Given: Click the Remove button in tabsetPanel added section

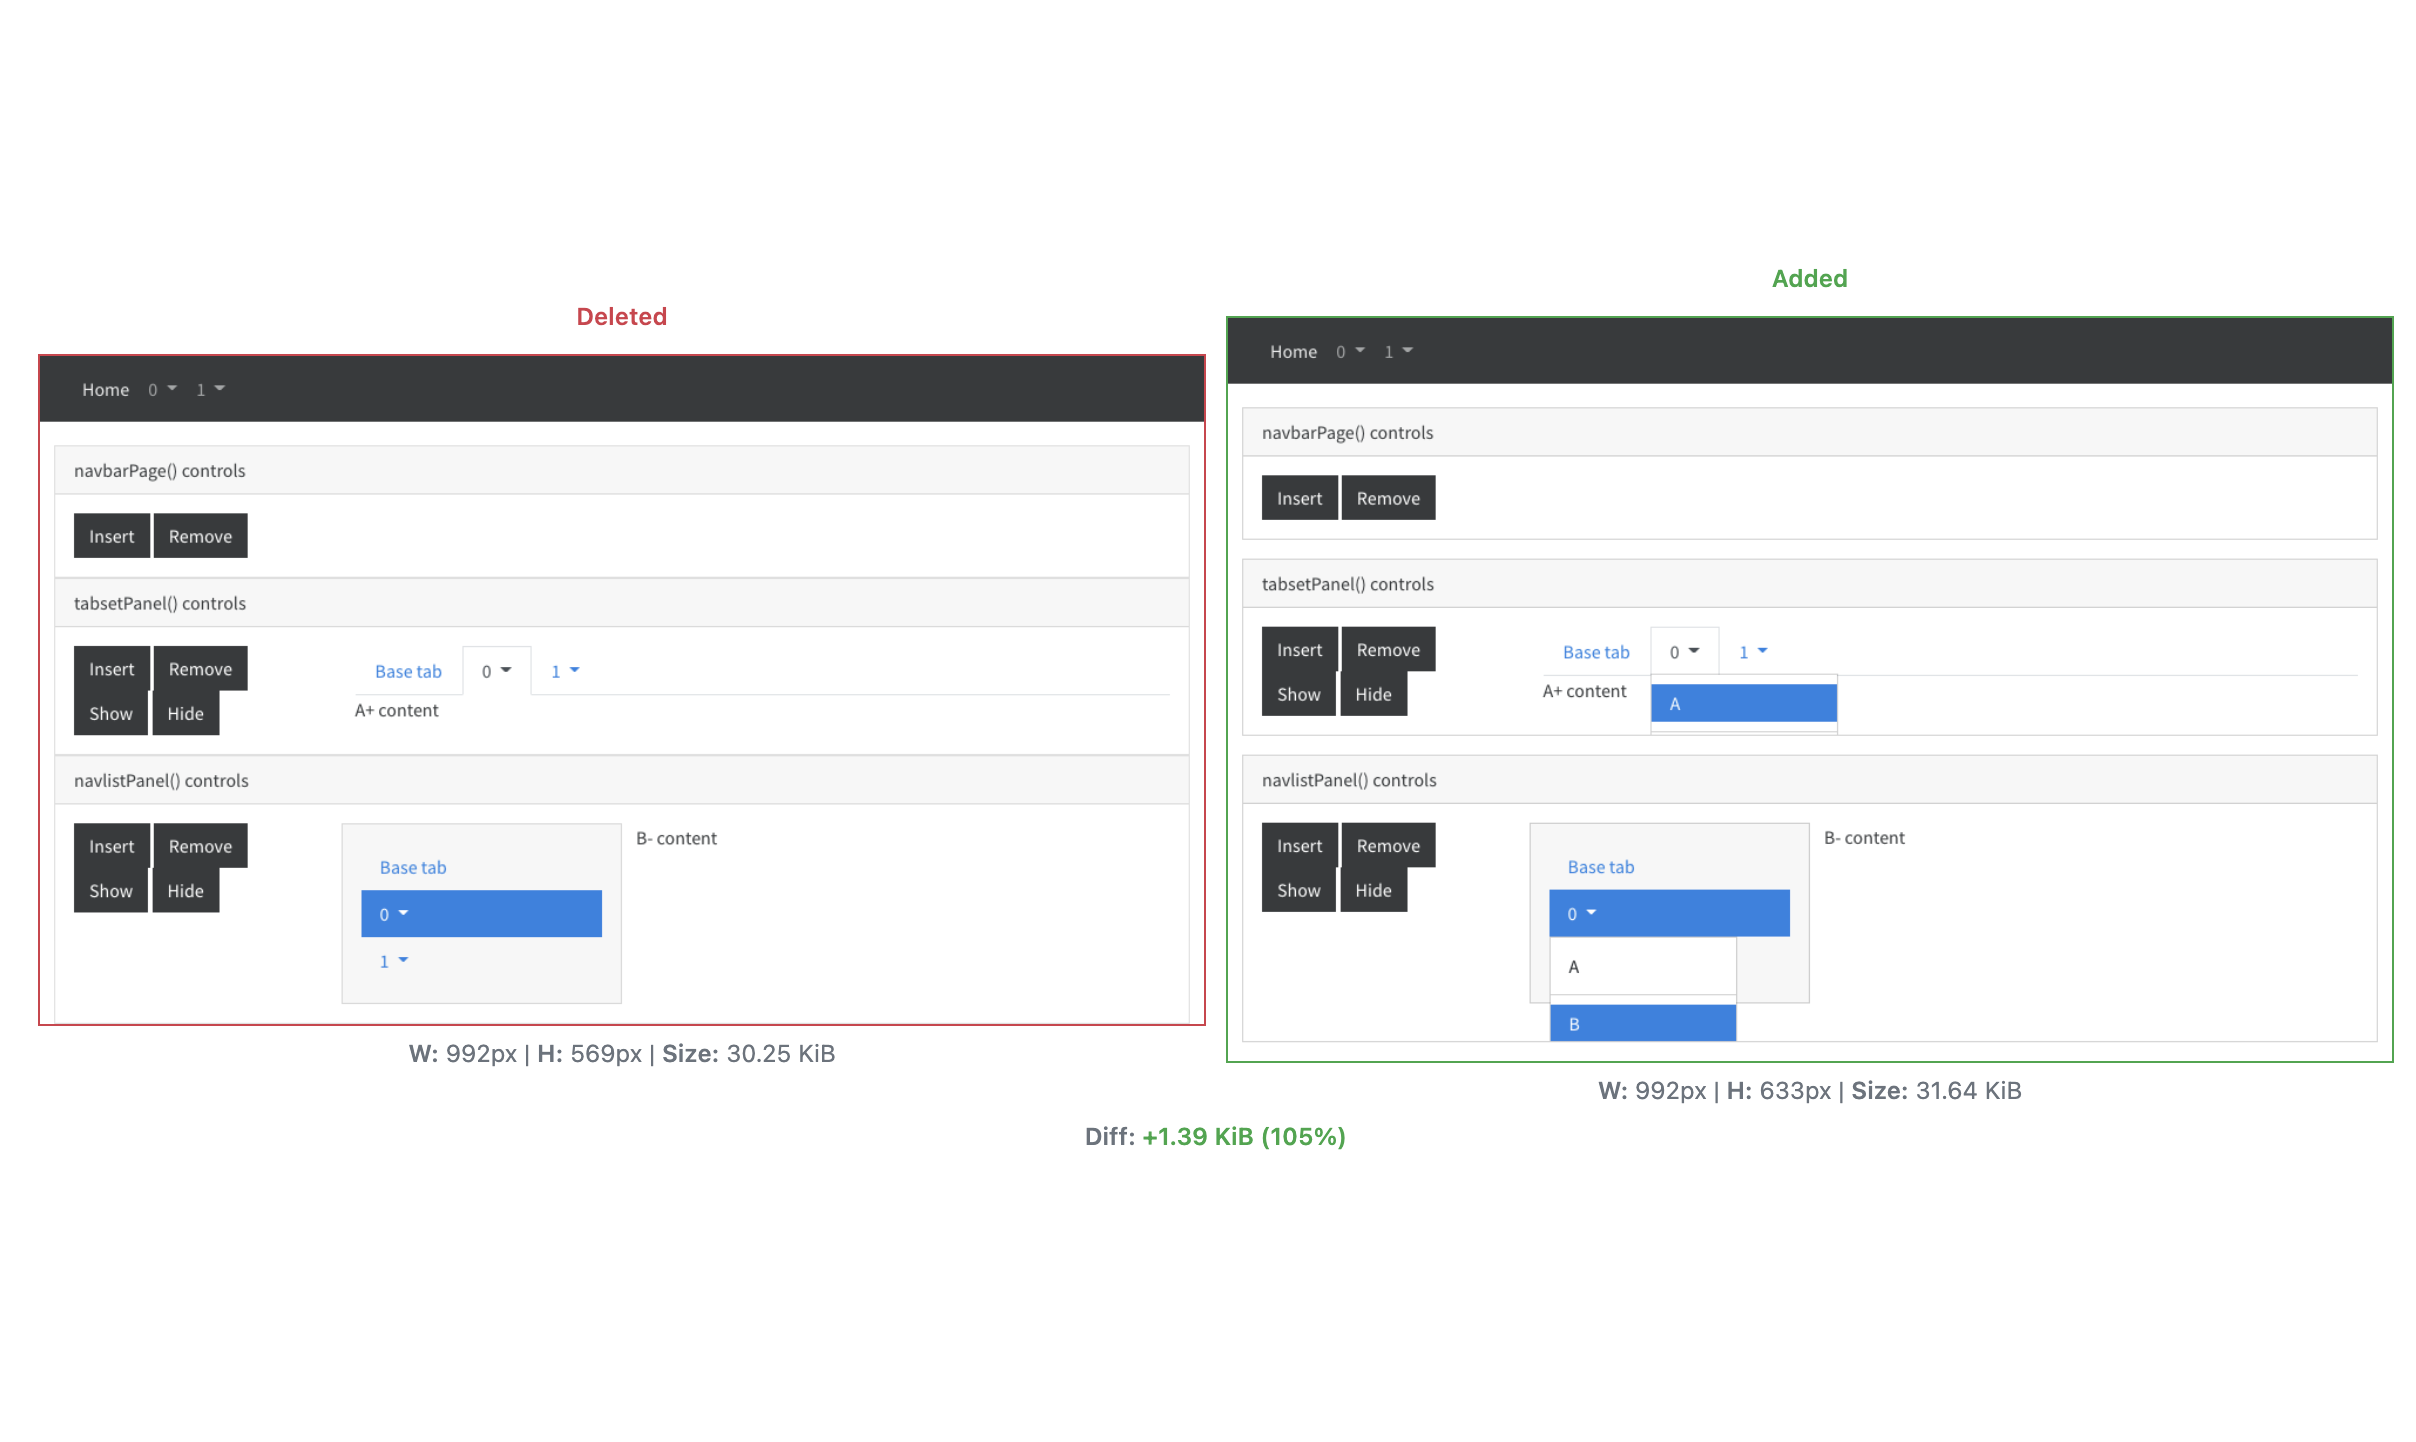Looking at the screenshot, I should click(1386, 647).
